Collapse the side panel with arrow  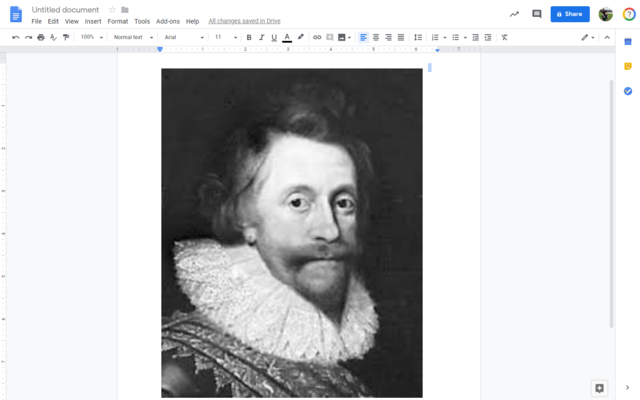pos(627,387)
